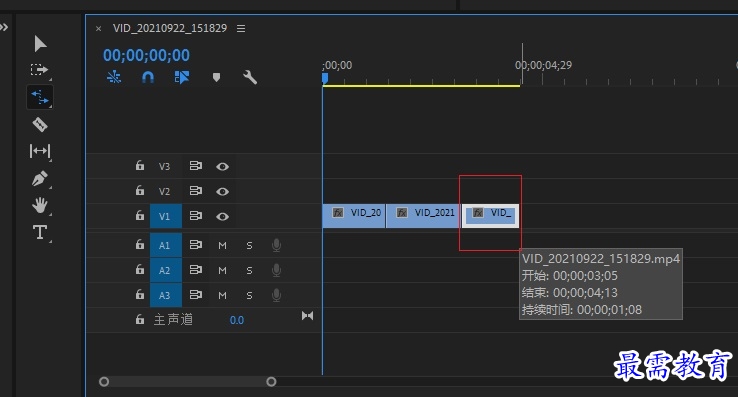
Task: Toggle sync lock on V3
Action: point(196,166)
